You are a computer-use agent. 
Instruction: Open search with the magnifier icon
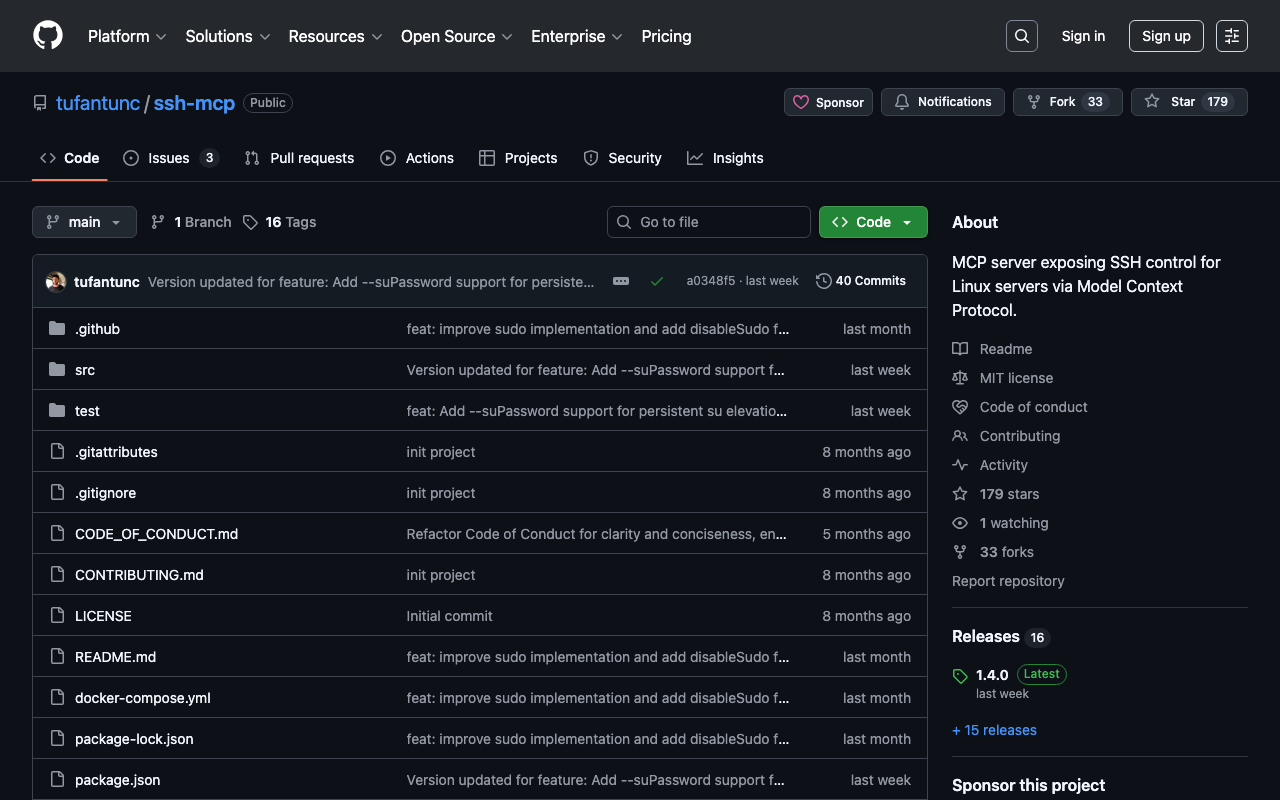[1021, 36]
